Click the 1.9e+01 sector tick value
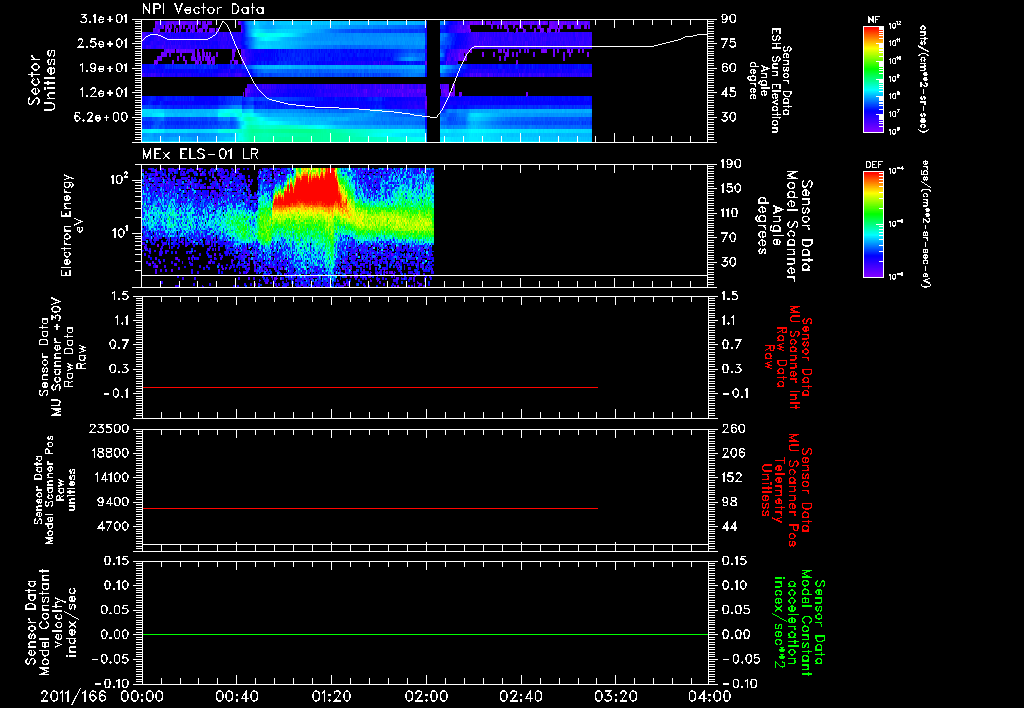 tap(104, 68)
